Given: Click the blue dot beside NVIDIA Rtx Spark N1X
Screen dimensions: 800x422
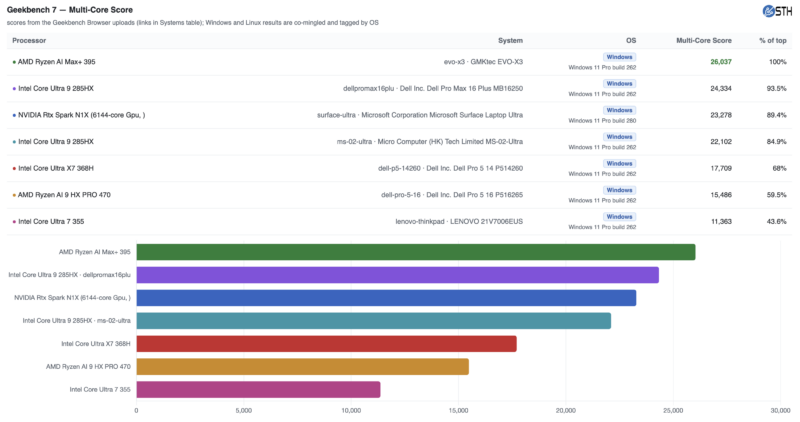Looking at the screenshot, I should [14, 115].
